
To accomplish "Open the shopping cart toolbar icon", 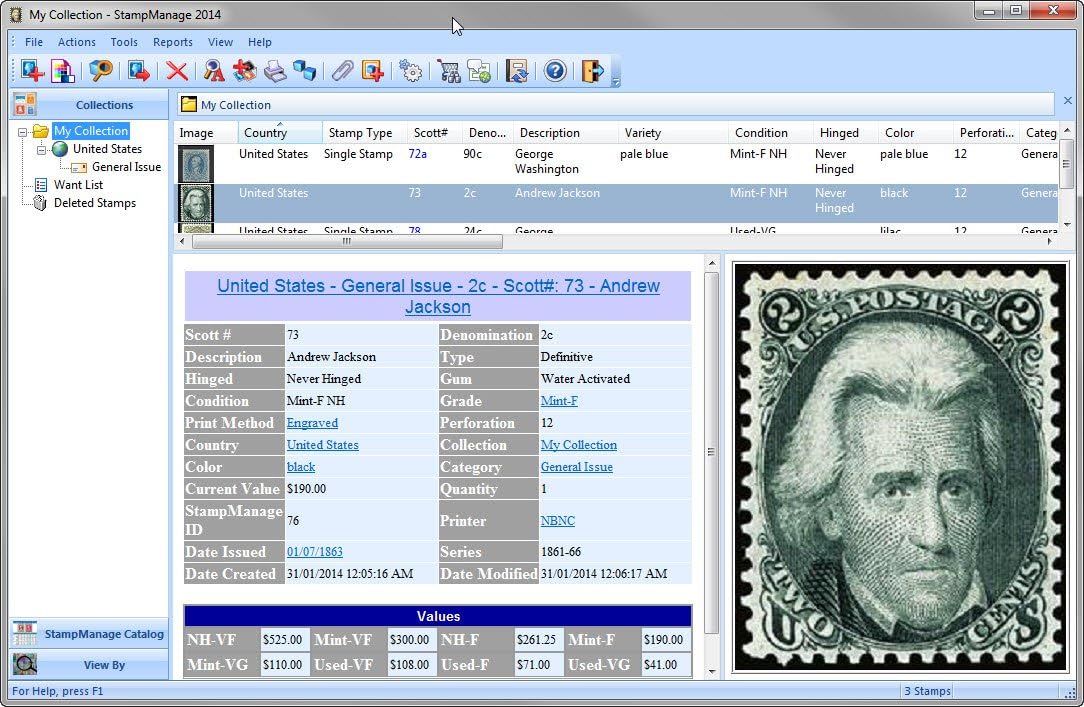I will (x=448, y=71).
